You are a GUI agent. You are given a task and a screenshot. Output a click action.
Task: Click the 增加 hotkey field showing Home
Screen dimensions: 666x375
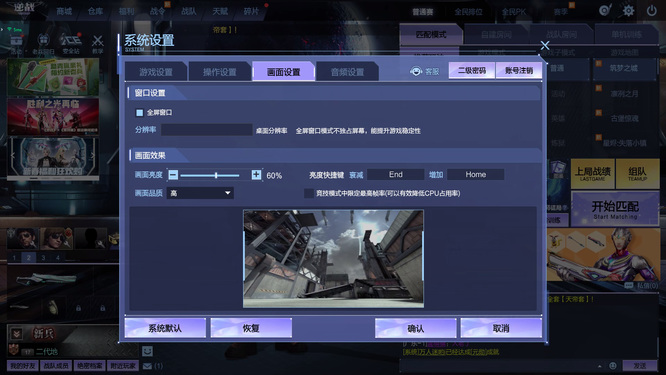click(x=476, y=175)
